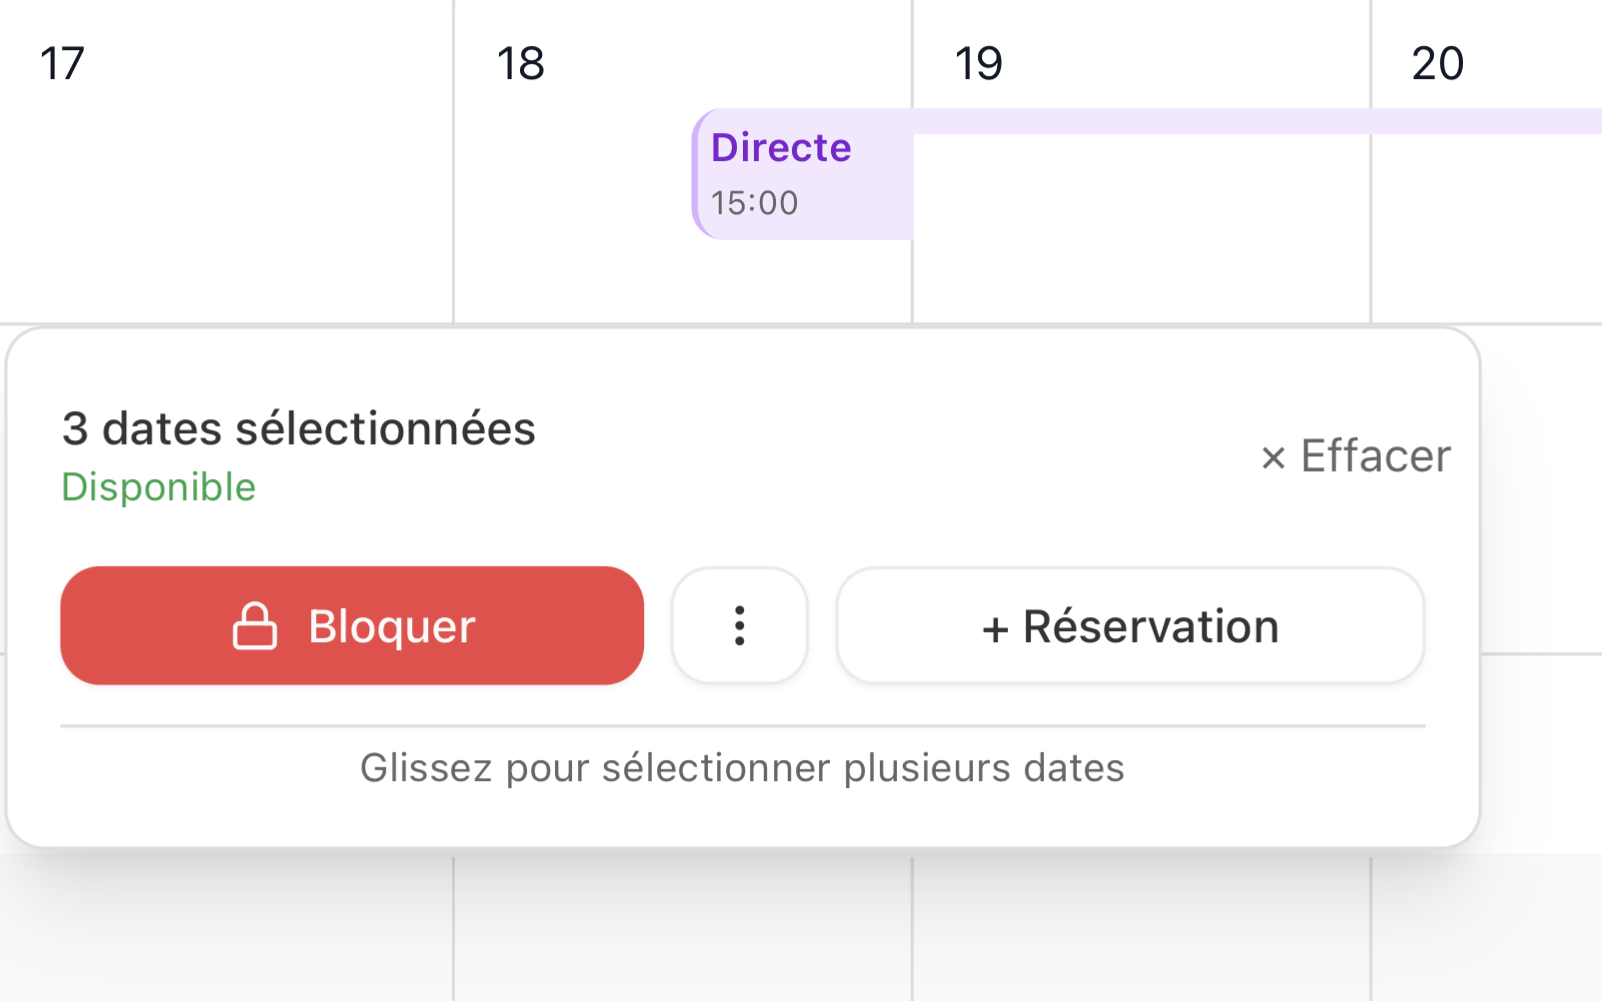1602x1001 pixels.
Task: Select the reservation bar on day 19
Action: pos(1140,121)
